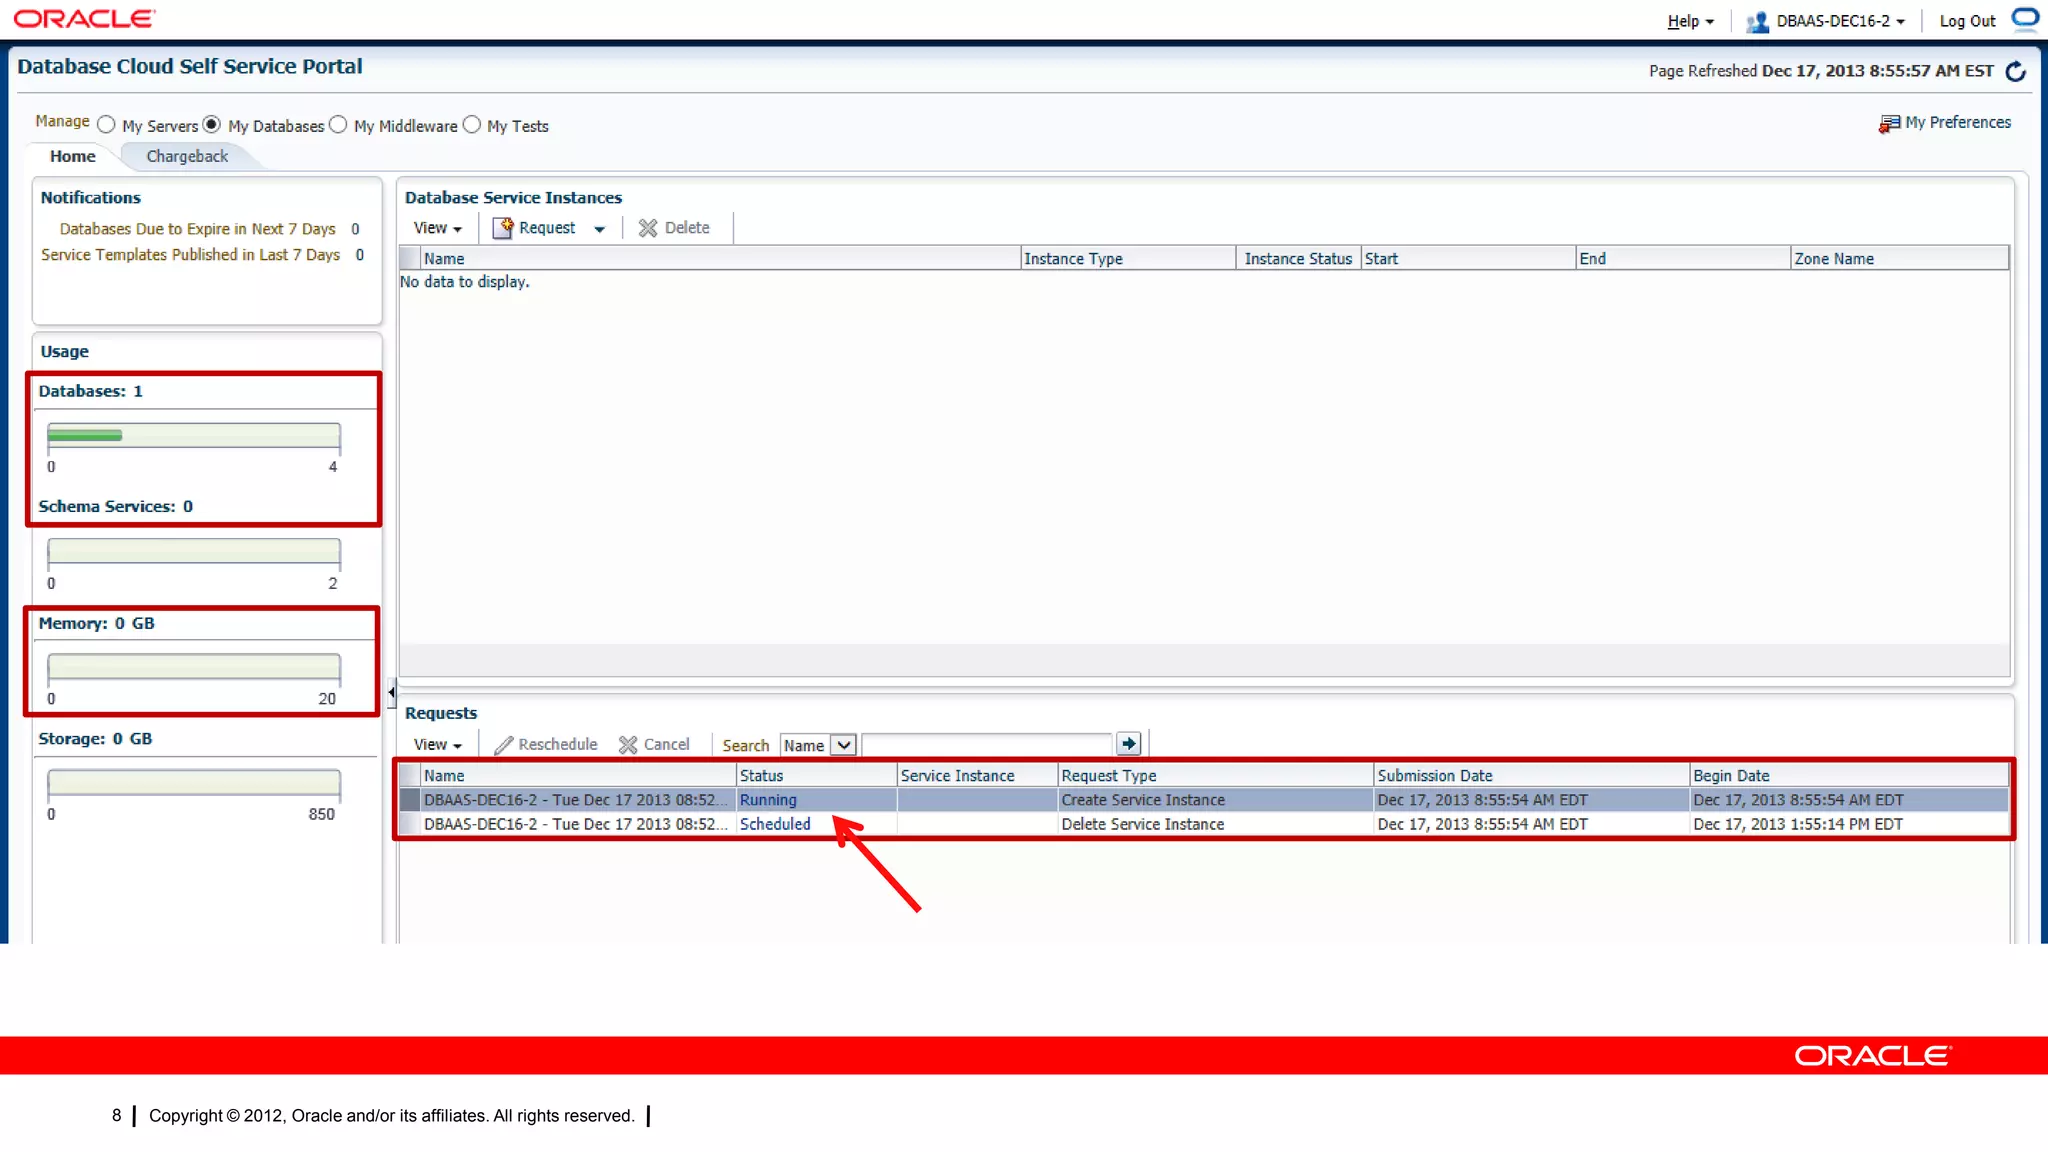This screenshot has width=2048, height=1152.
Task: Focus the Requests search input field
Action: point(987,745)
